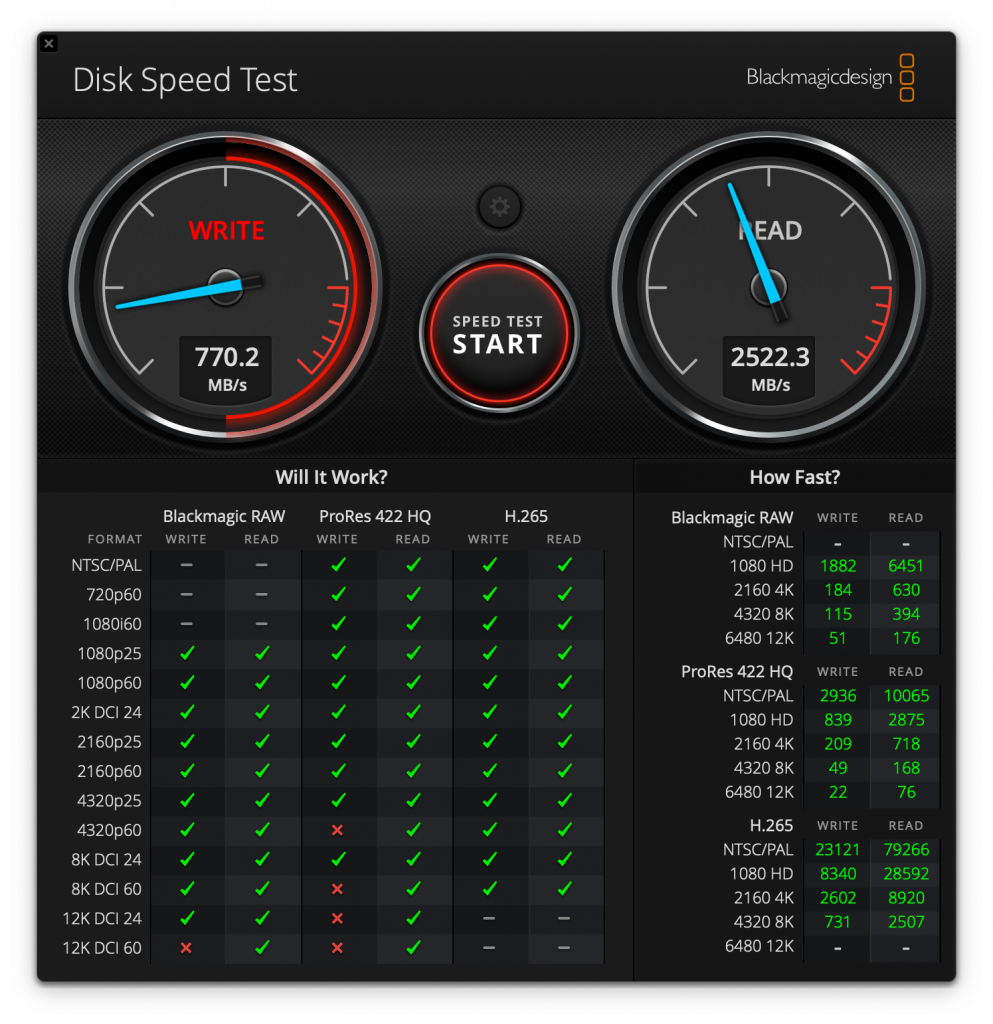Click 4320p60 Blackmagic RAW write checkmark
The width and height of the screenshot is (993, 1024).
pyautogui.click(x=187, y=829)
